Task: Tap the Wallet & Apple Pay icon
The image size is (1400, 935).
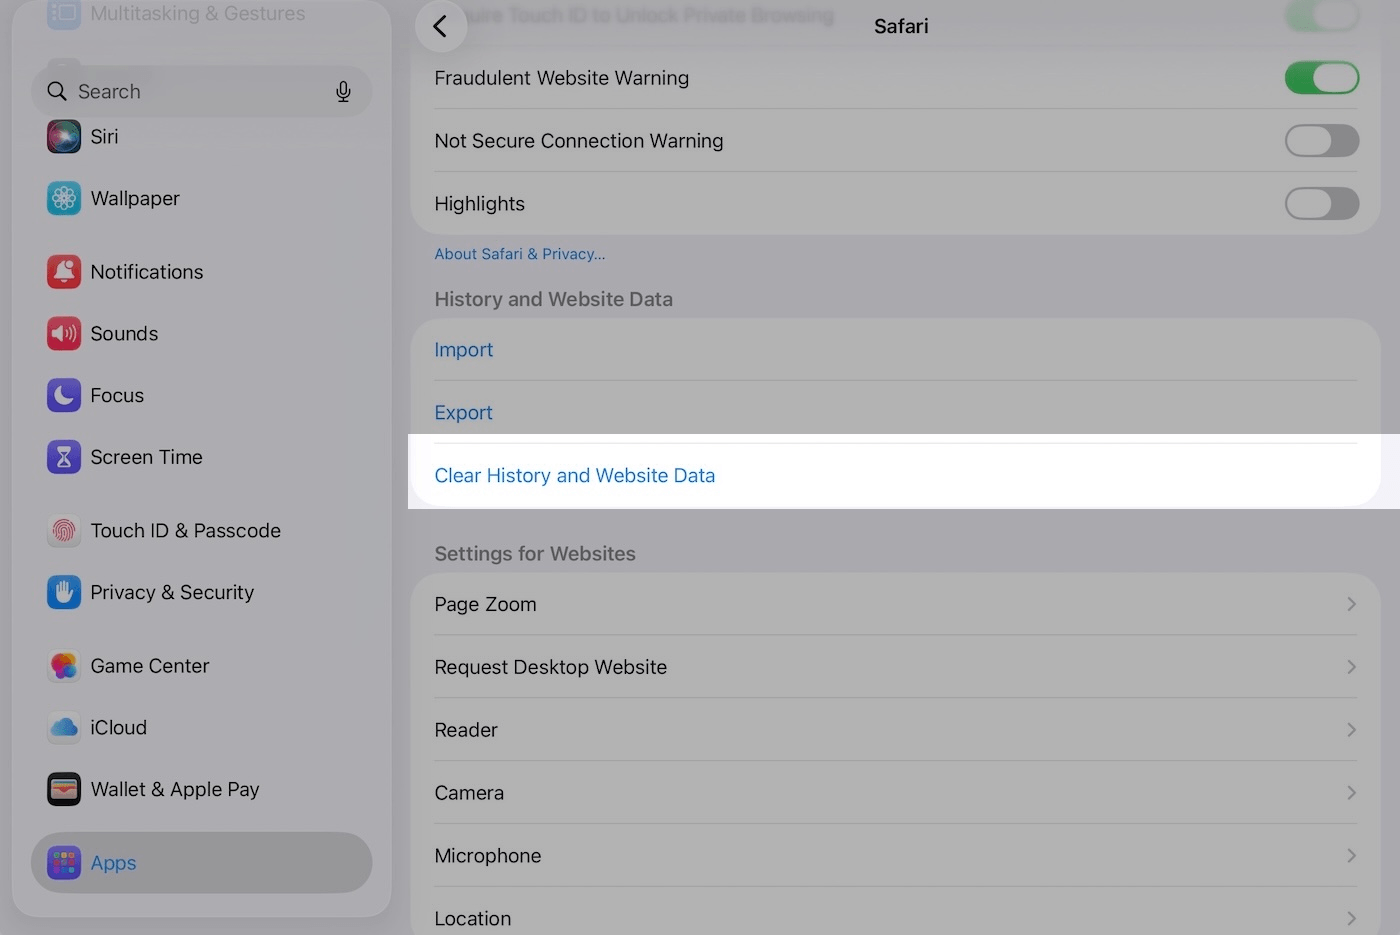Action: click(64, 790)
